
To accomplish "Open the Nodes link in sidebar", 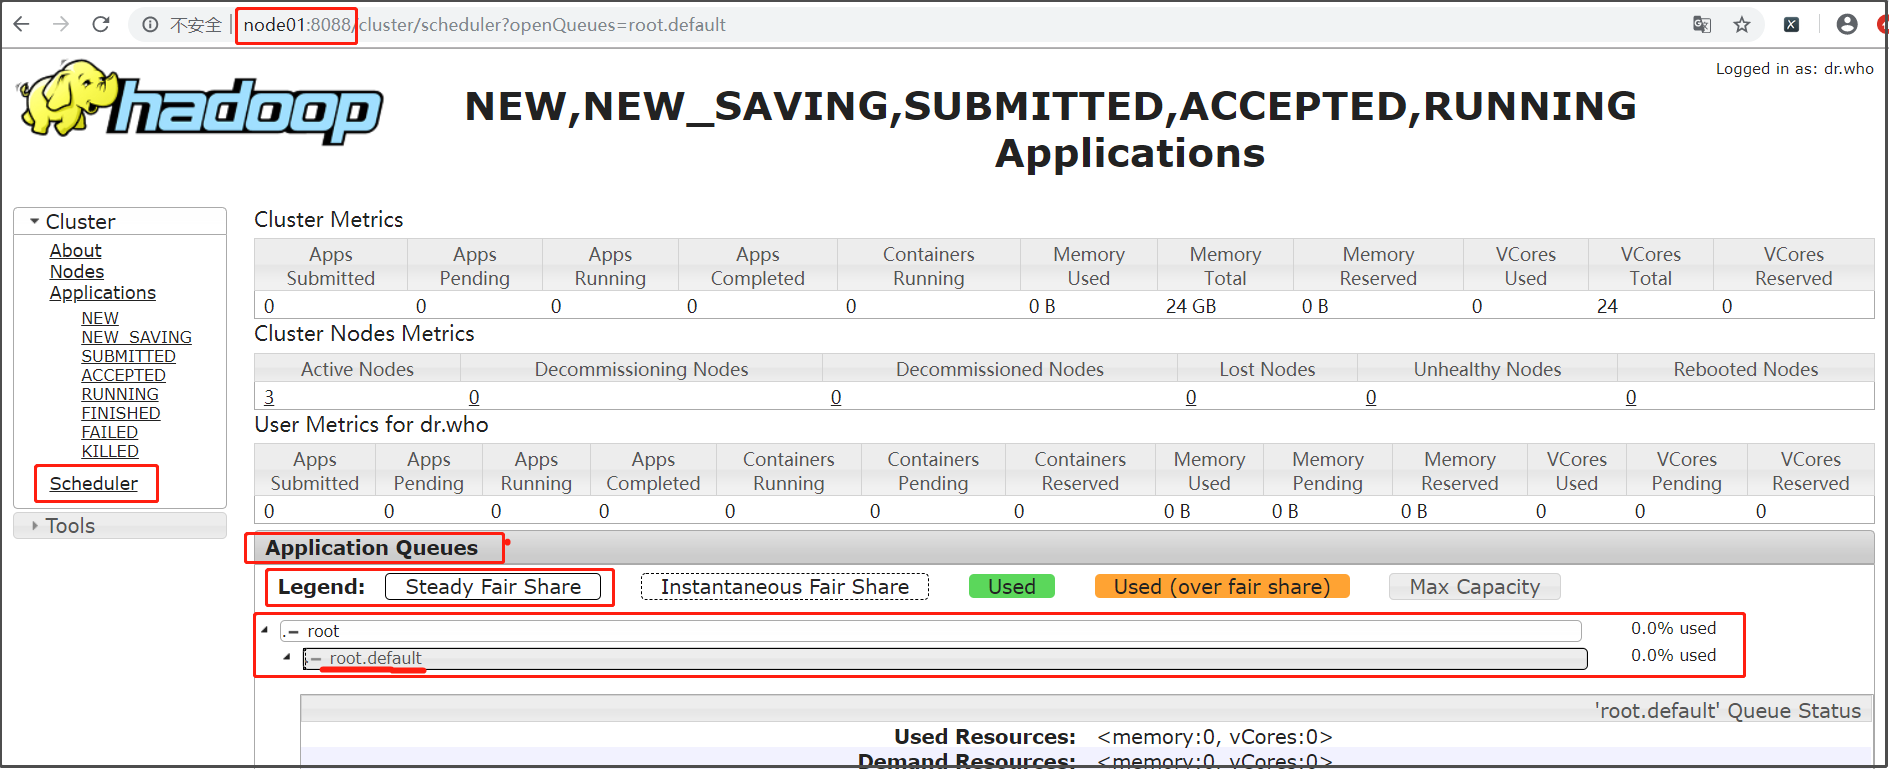I will (77, 271).
